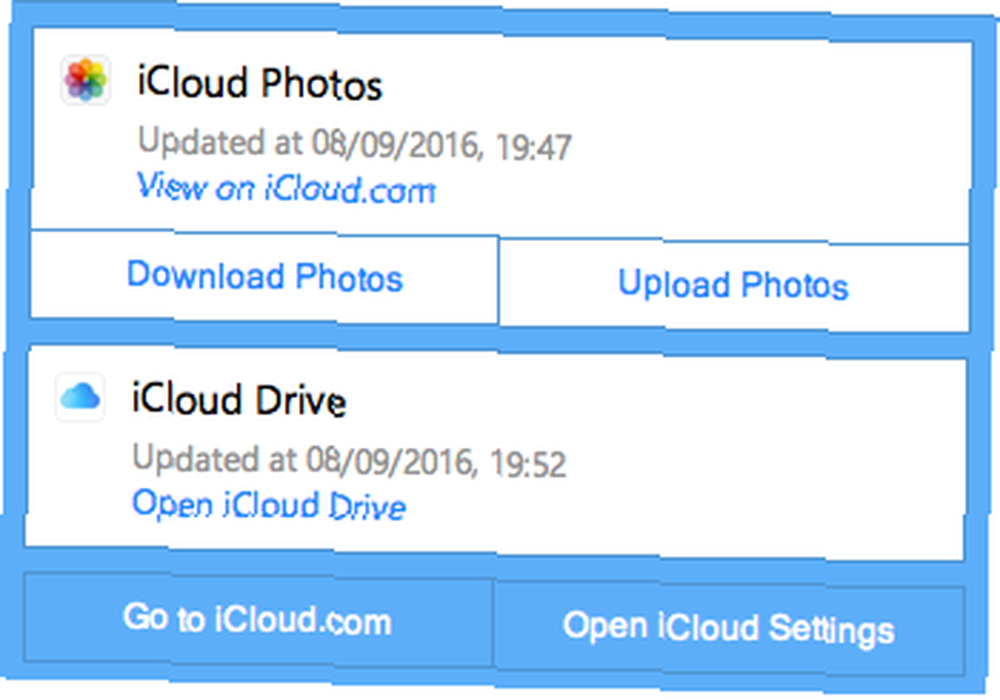The image size is (1000, 700).
Task: Select the Drive 'Updated at' status line
Action: pyautogui.click(x=349, y=460)
